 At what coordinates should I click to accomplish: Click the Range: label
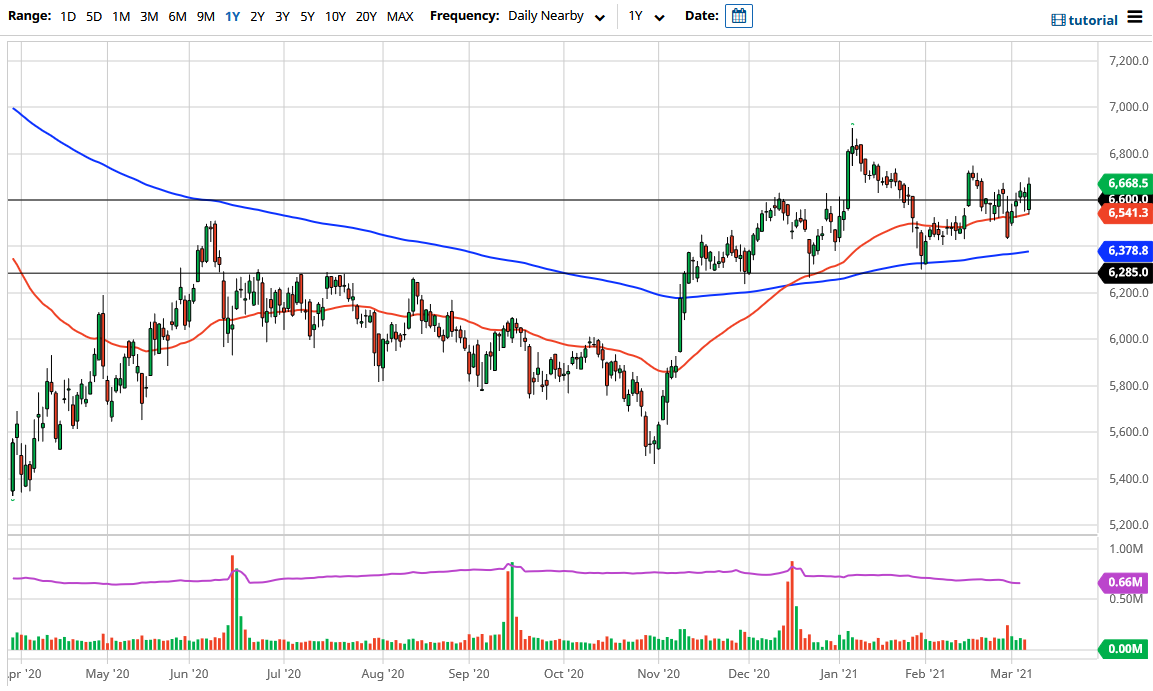pyautogui.click(x=29, y=16)
